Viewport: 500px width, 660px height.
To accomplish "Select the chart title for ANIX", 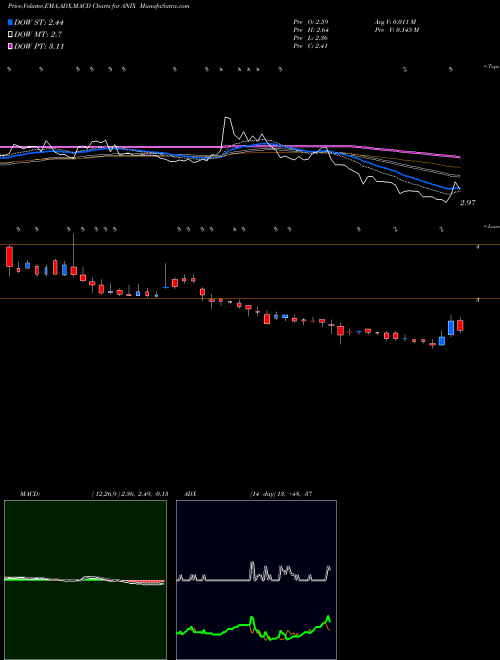I will (x=99, y=6).
